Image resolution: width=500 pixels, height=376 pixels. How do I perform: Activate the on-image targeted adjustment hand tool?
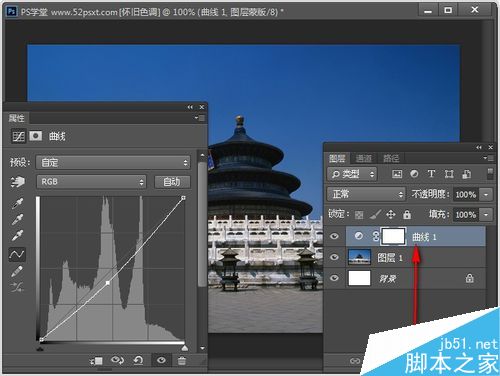(x=18, y=182)
